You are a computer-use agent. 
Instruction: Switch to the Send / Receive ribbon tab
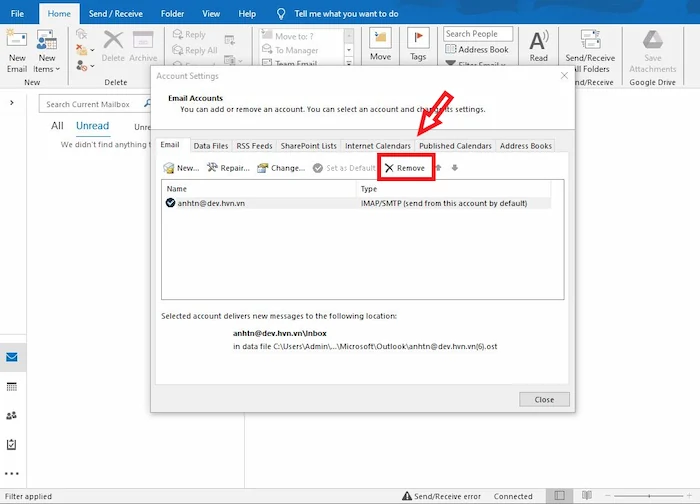point(116,14)
